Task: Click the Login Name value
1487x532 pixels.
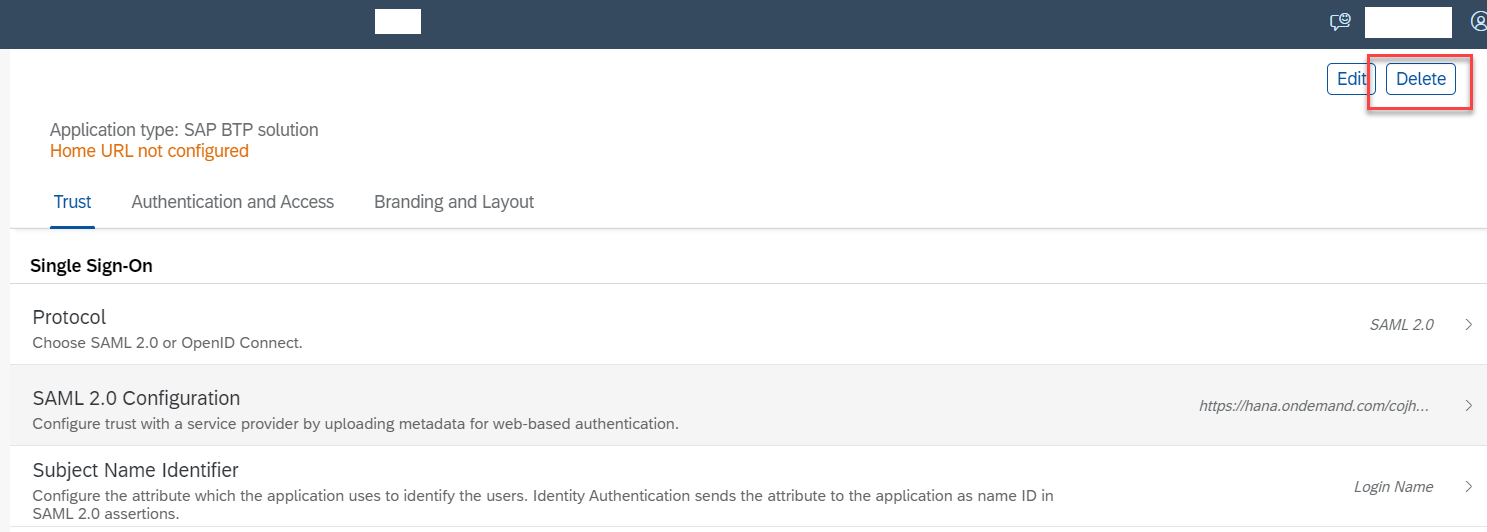Action: pos(1393,487)
